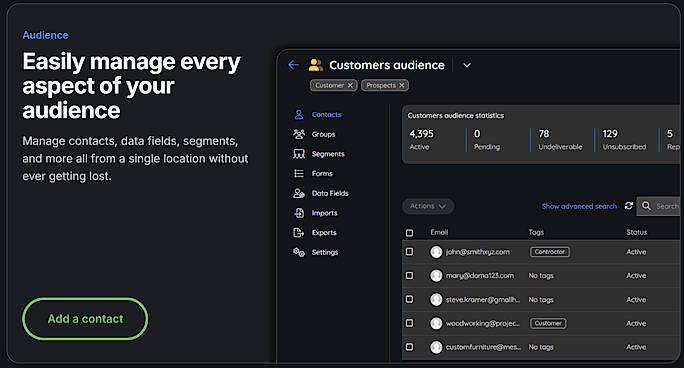The width and height of the screenshot is (684, 368).
Task: Click the Settings gears icon in sidebar
Action: (x=299, y=252)
